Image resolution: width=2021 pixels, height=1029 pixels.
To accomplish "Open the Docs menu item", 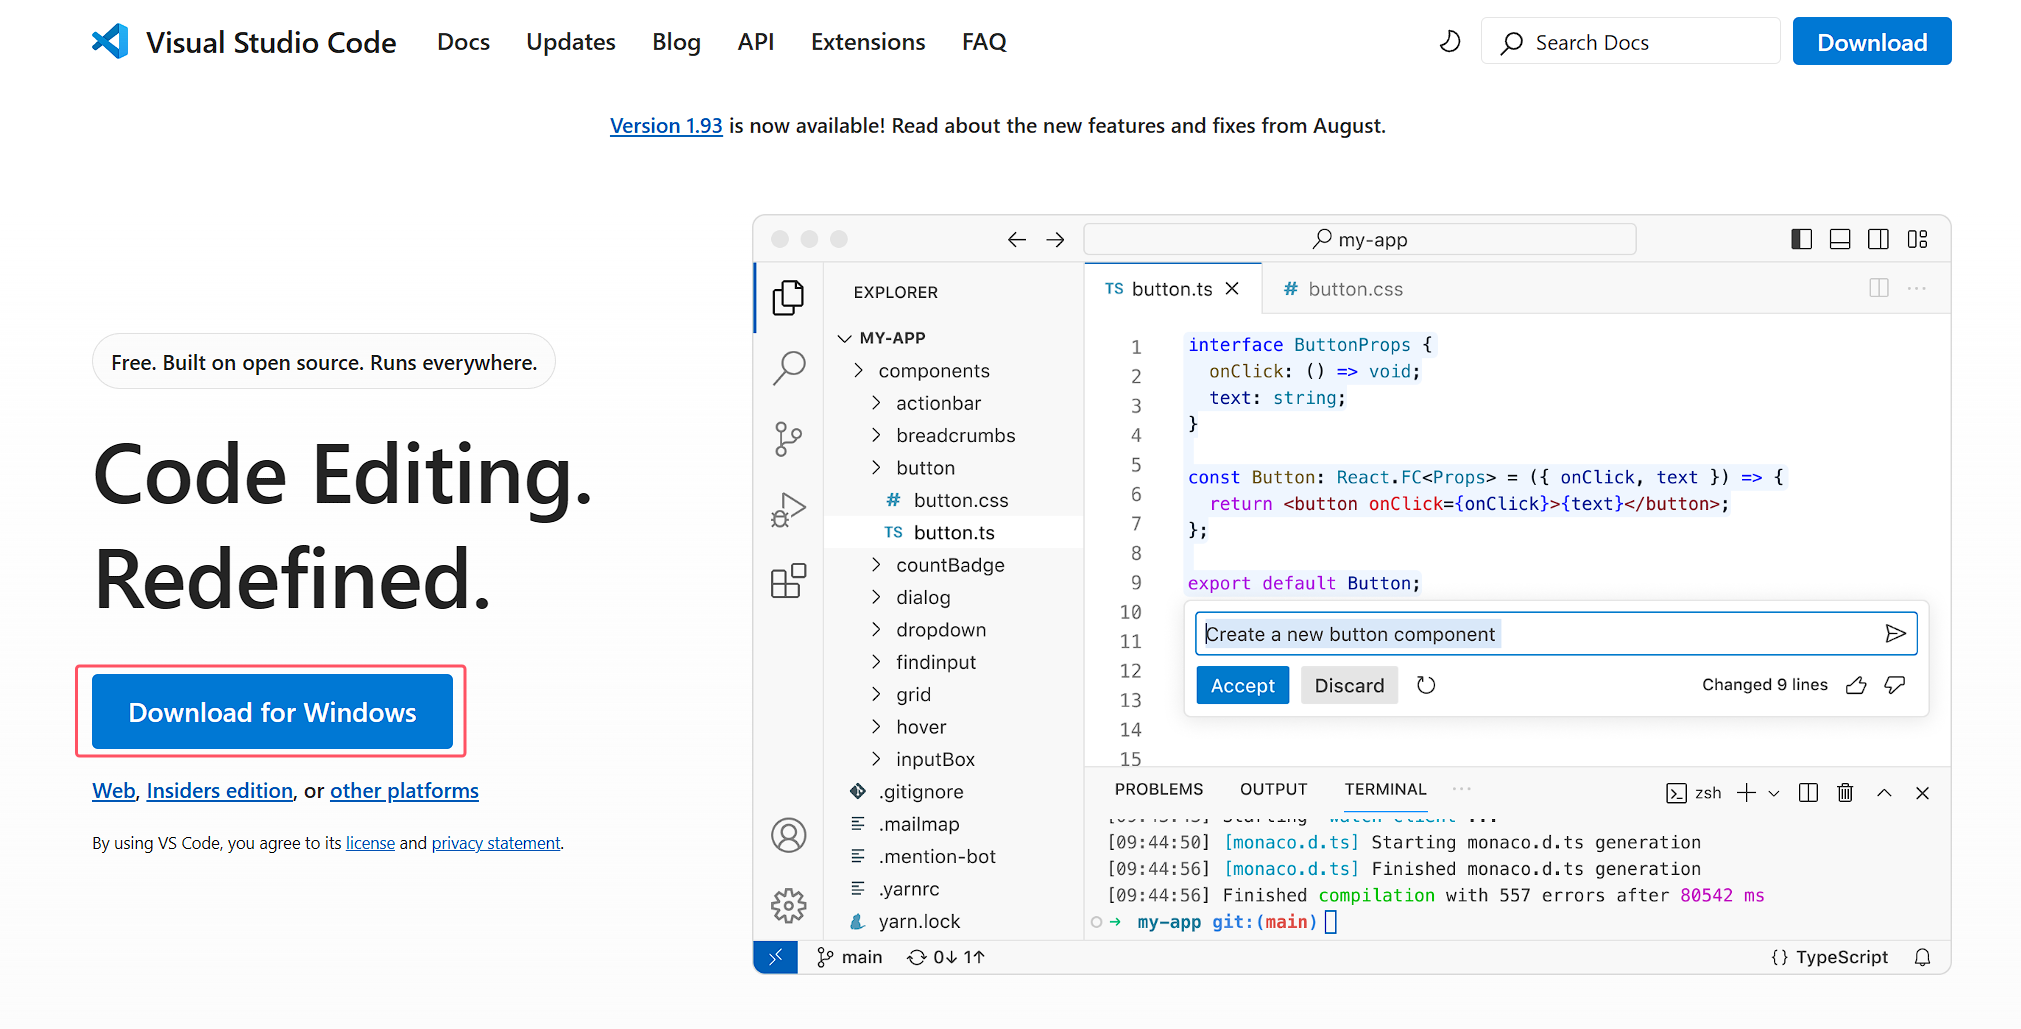I will 463,42.
